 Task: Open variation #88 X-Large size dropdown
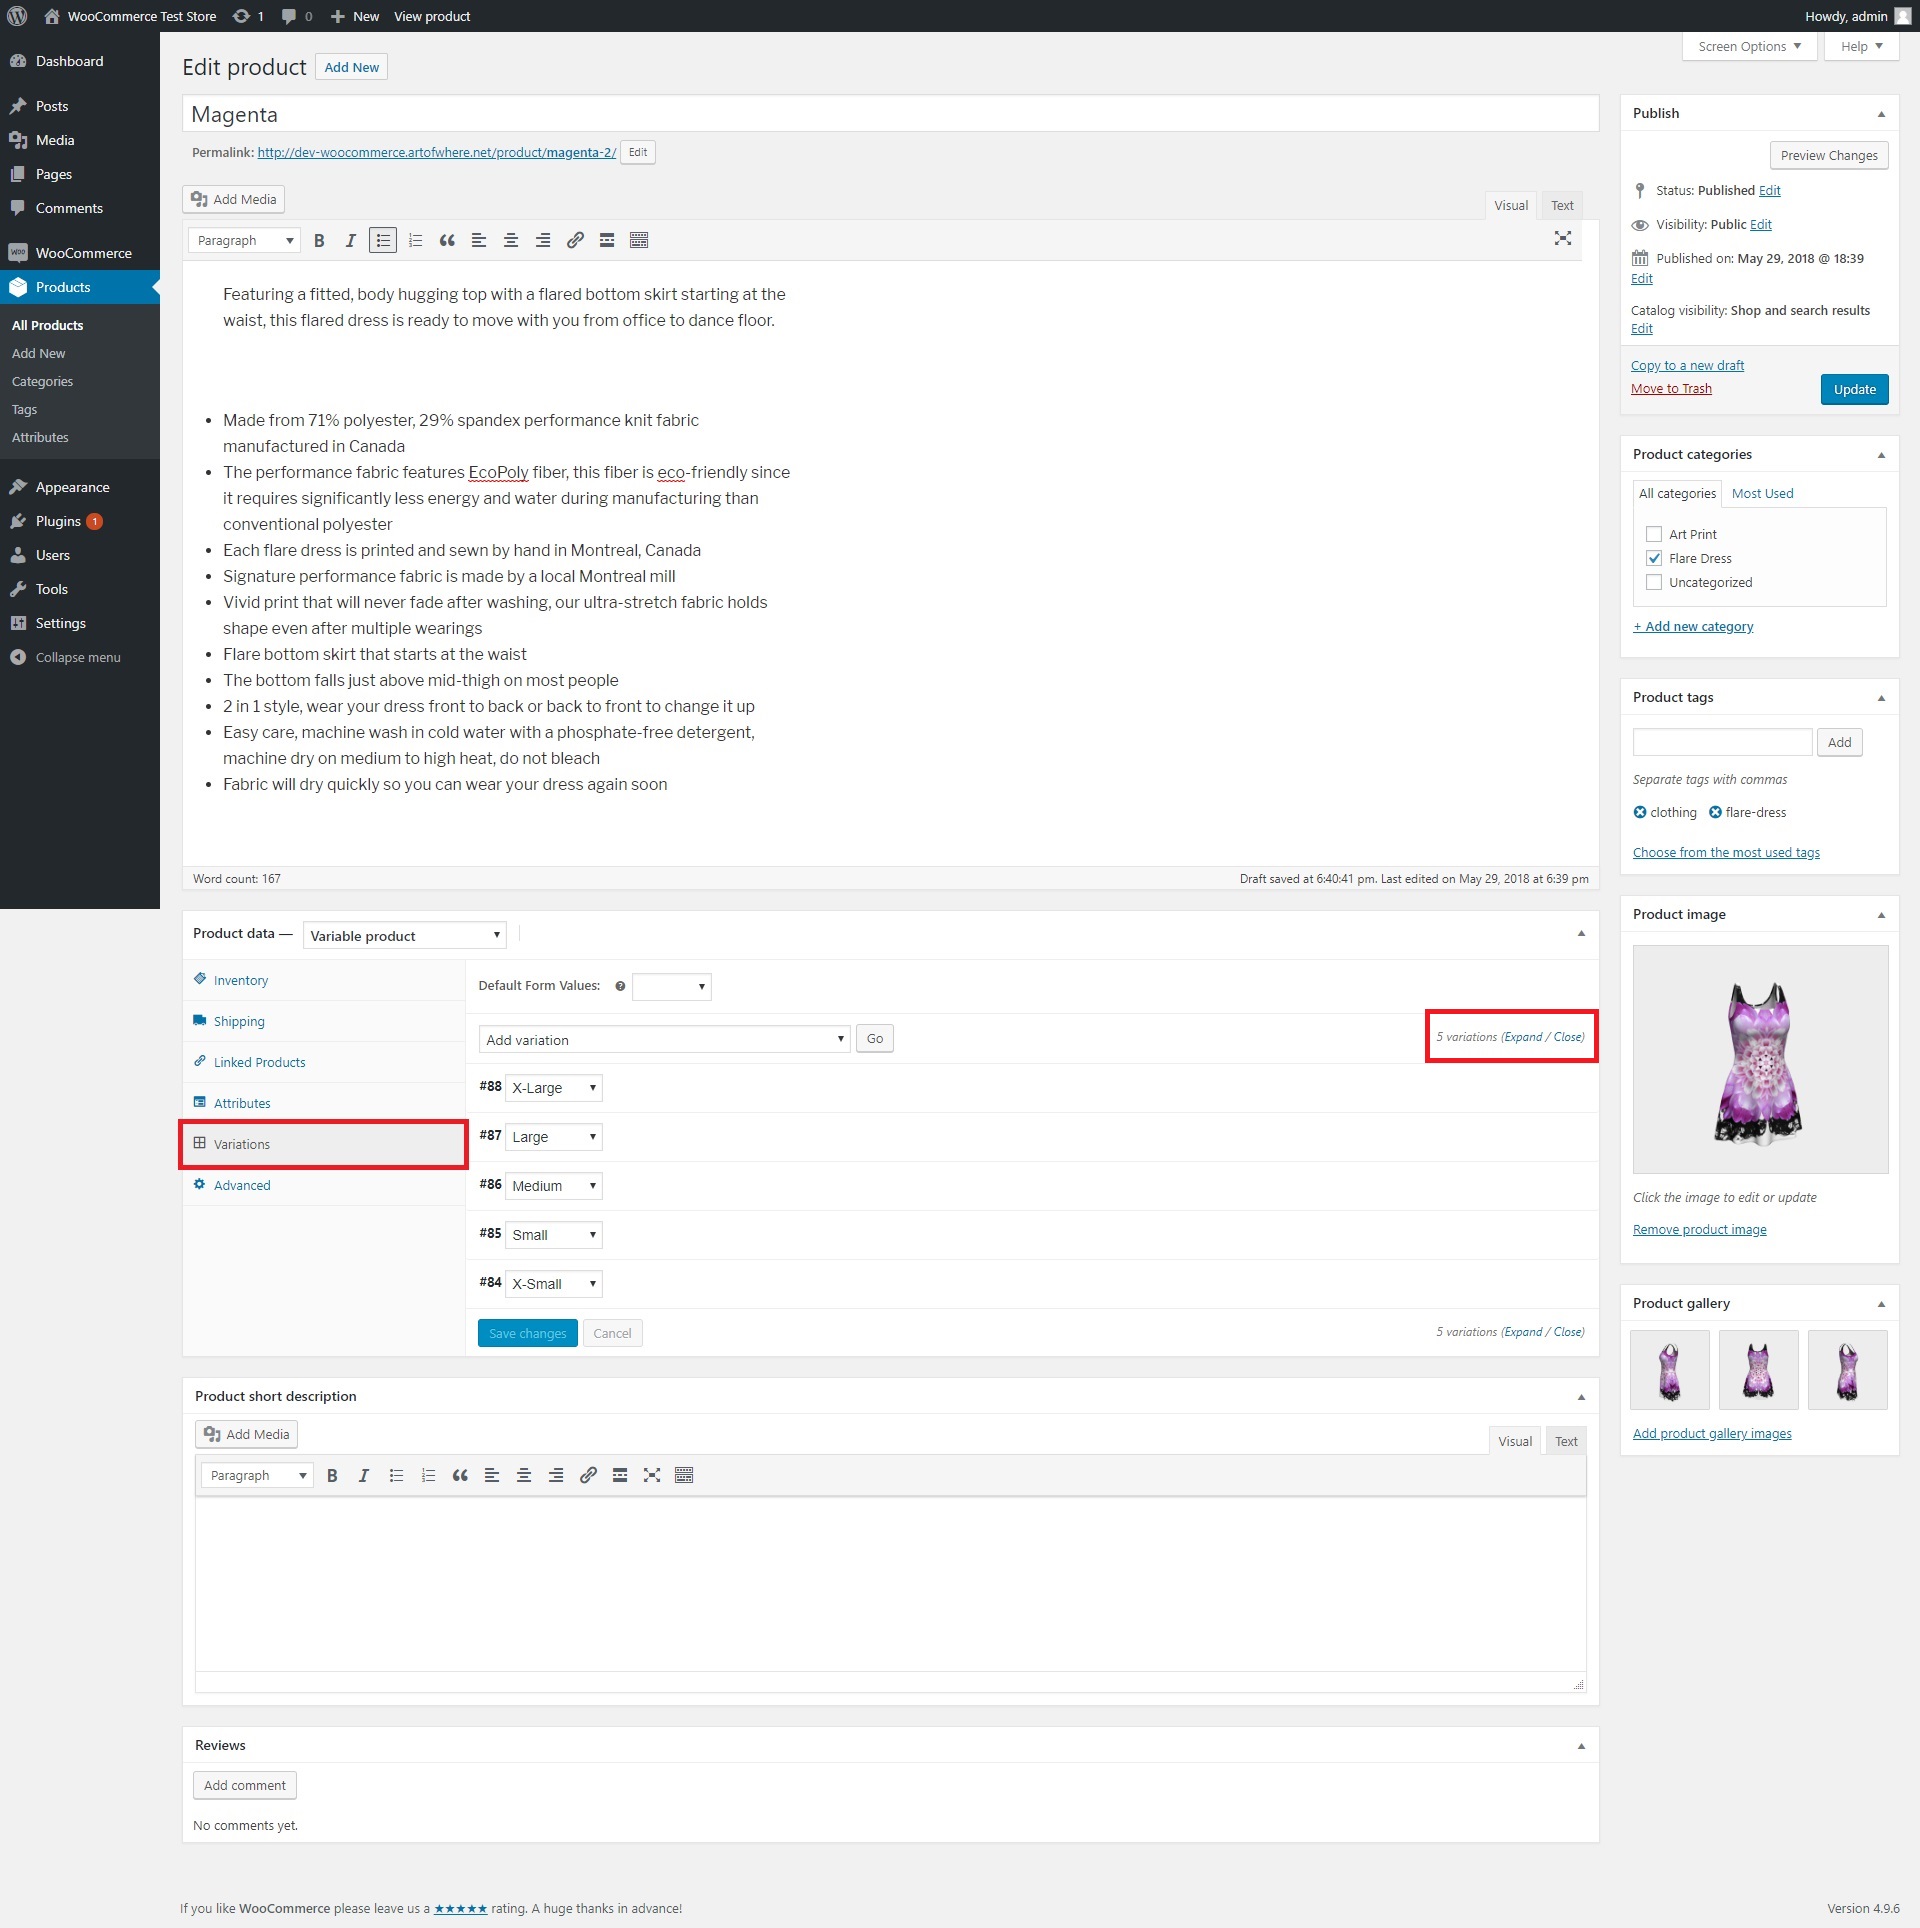554,1088
